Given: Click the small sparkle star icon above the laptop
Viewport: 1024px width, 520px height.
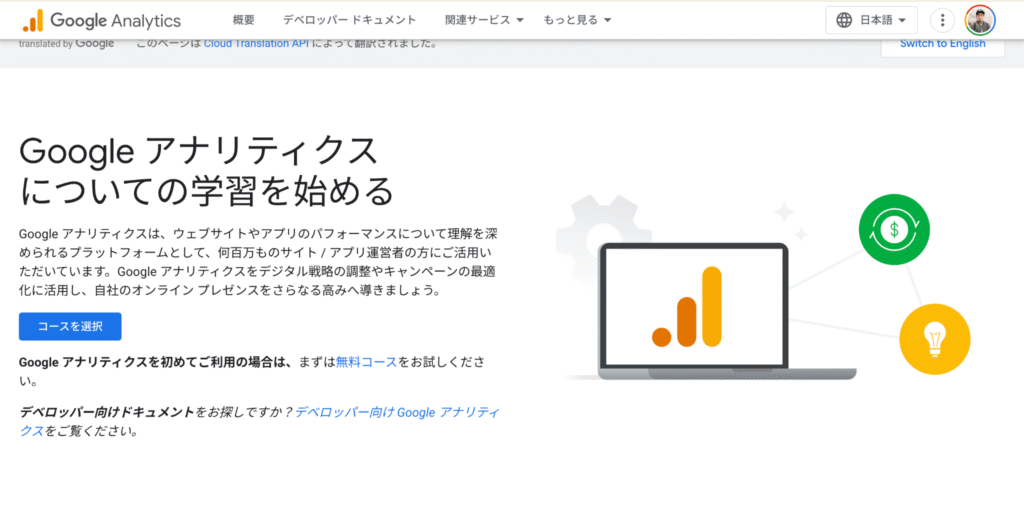Looking at the screenshot, I should coord(784,211).
